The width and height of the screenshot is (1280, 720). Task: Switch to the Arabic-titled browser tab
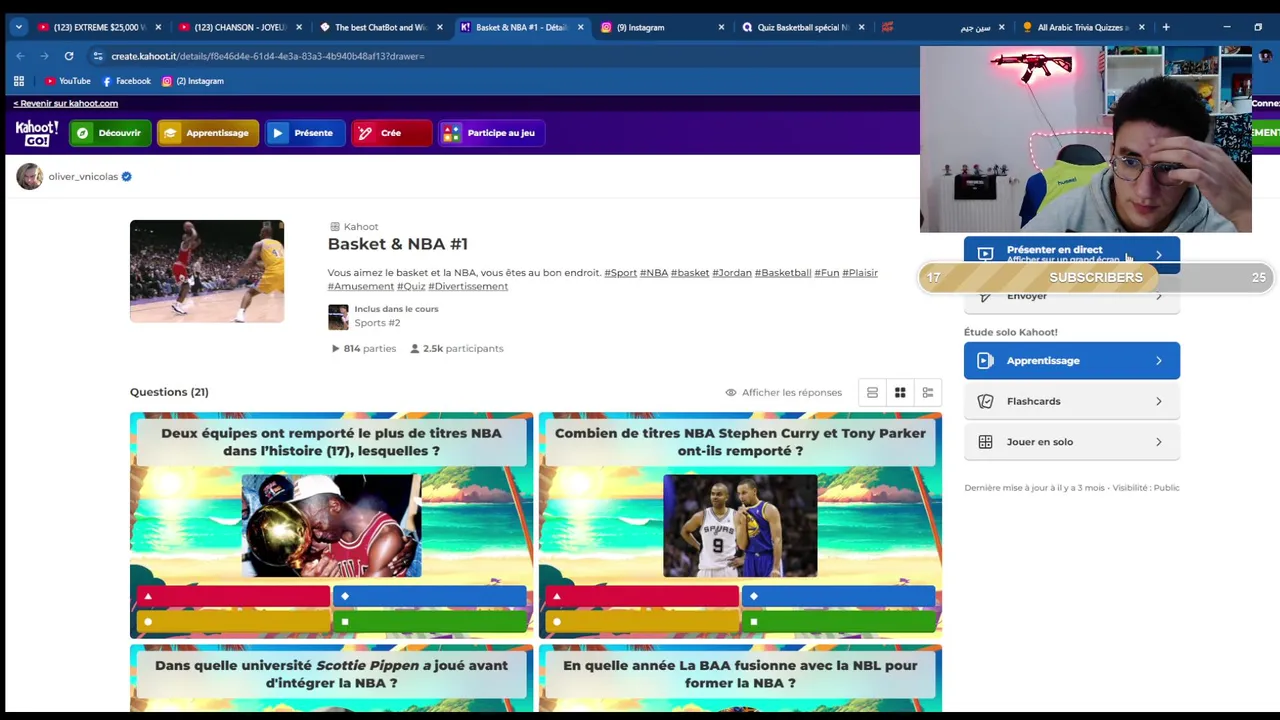942,27
